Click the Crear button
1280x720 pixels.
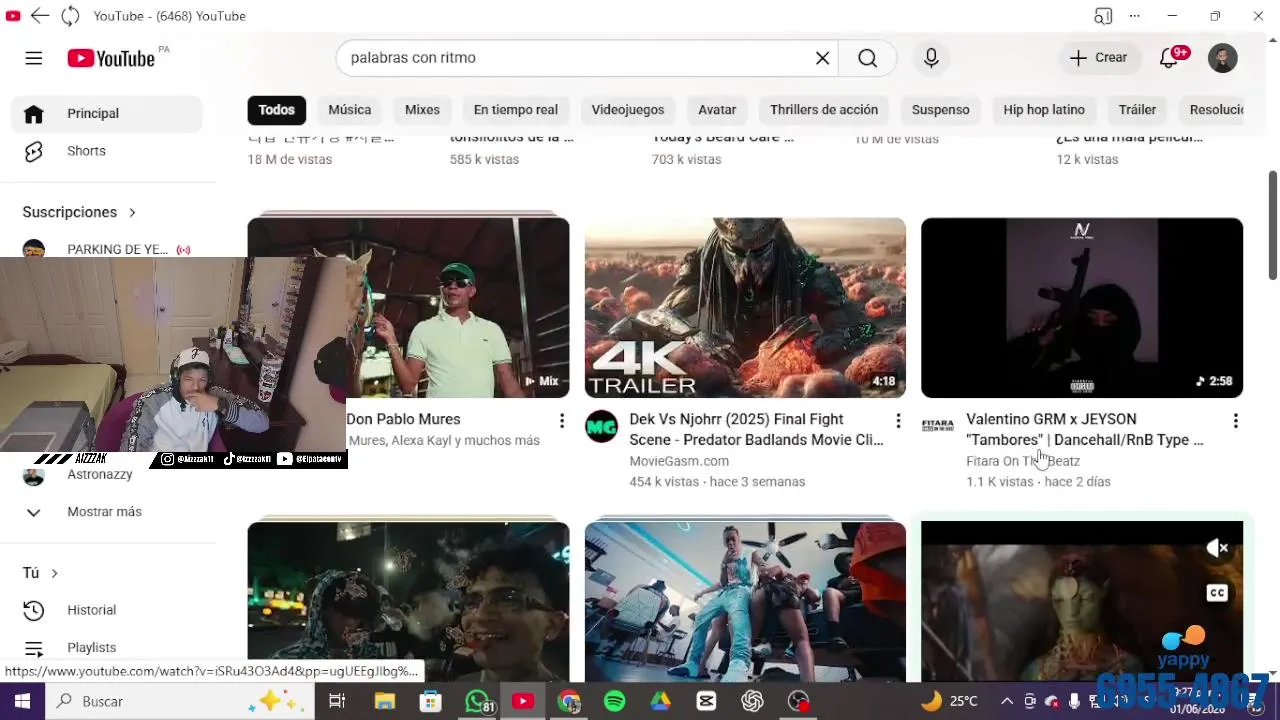click(1098, 58)
